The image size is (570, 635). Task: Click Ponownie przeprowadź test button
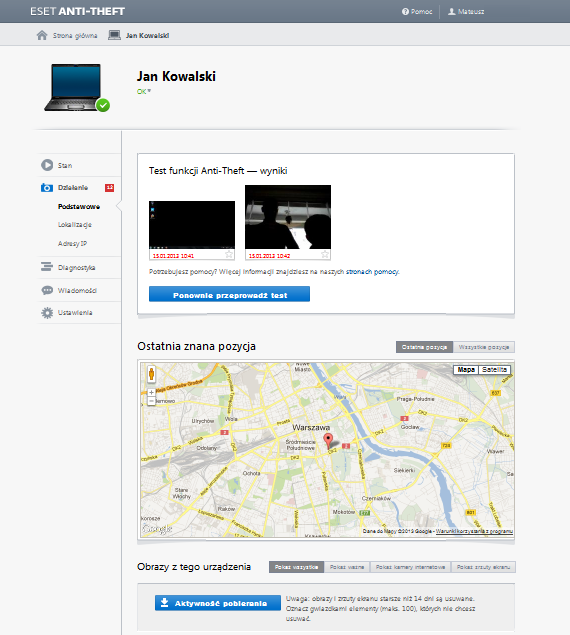pyautogui.click(x=229, y=294)
